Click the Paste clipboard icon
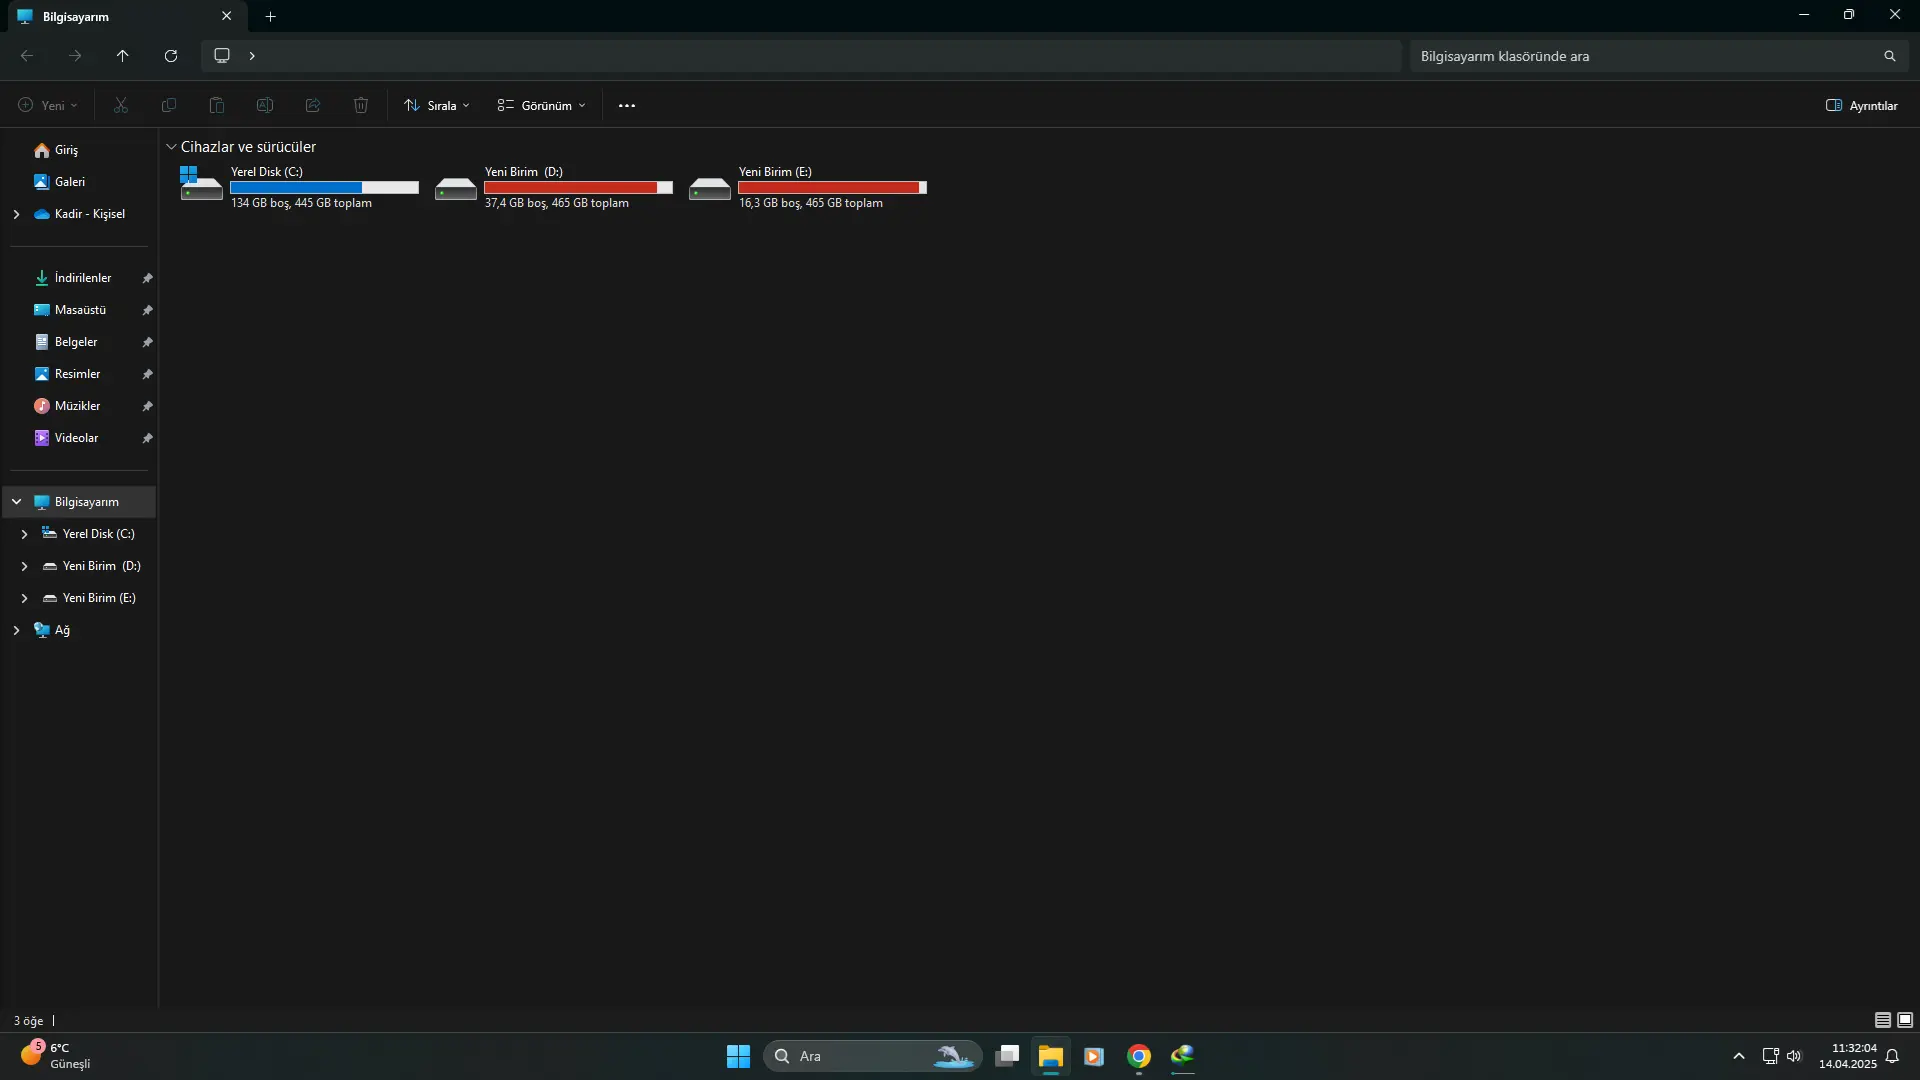 pyautogui.click(x=217, y=105)
